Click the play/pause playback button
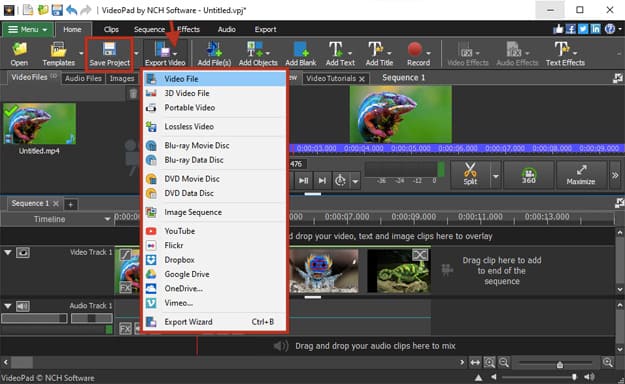The image size is (625, 384). point(303,181)
